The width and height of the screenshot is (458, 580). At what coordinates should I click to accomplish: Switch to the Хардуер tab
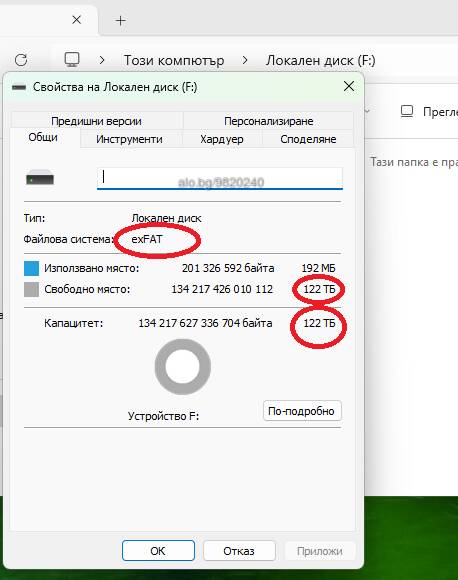click(222, 139)
